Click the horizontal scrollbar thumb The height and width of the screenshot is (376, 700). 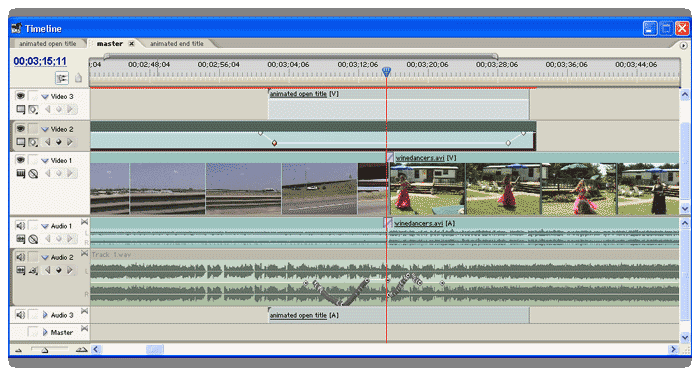coord(155,349)
